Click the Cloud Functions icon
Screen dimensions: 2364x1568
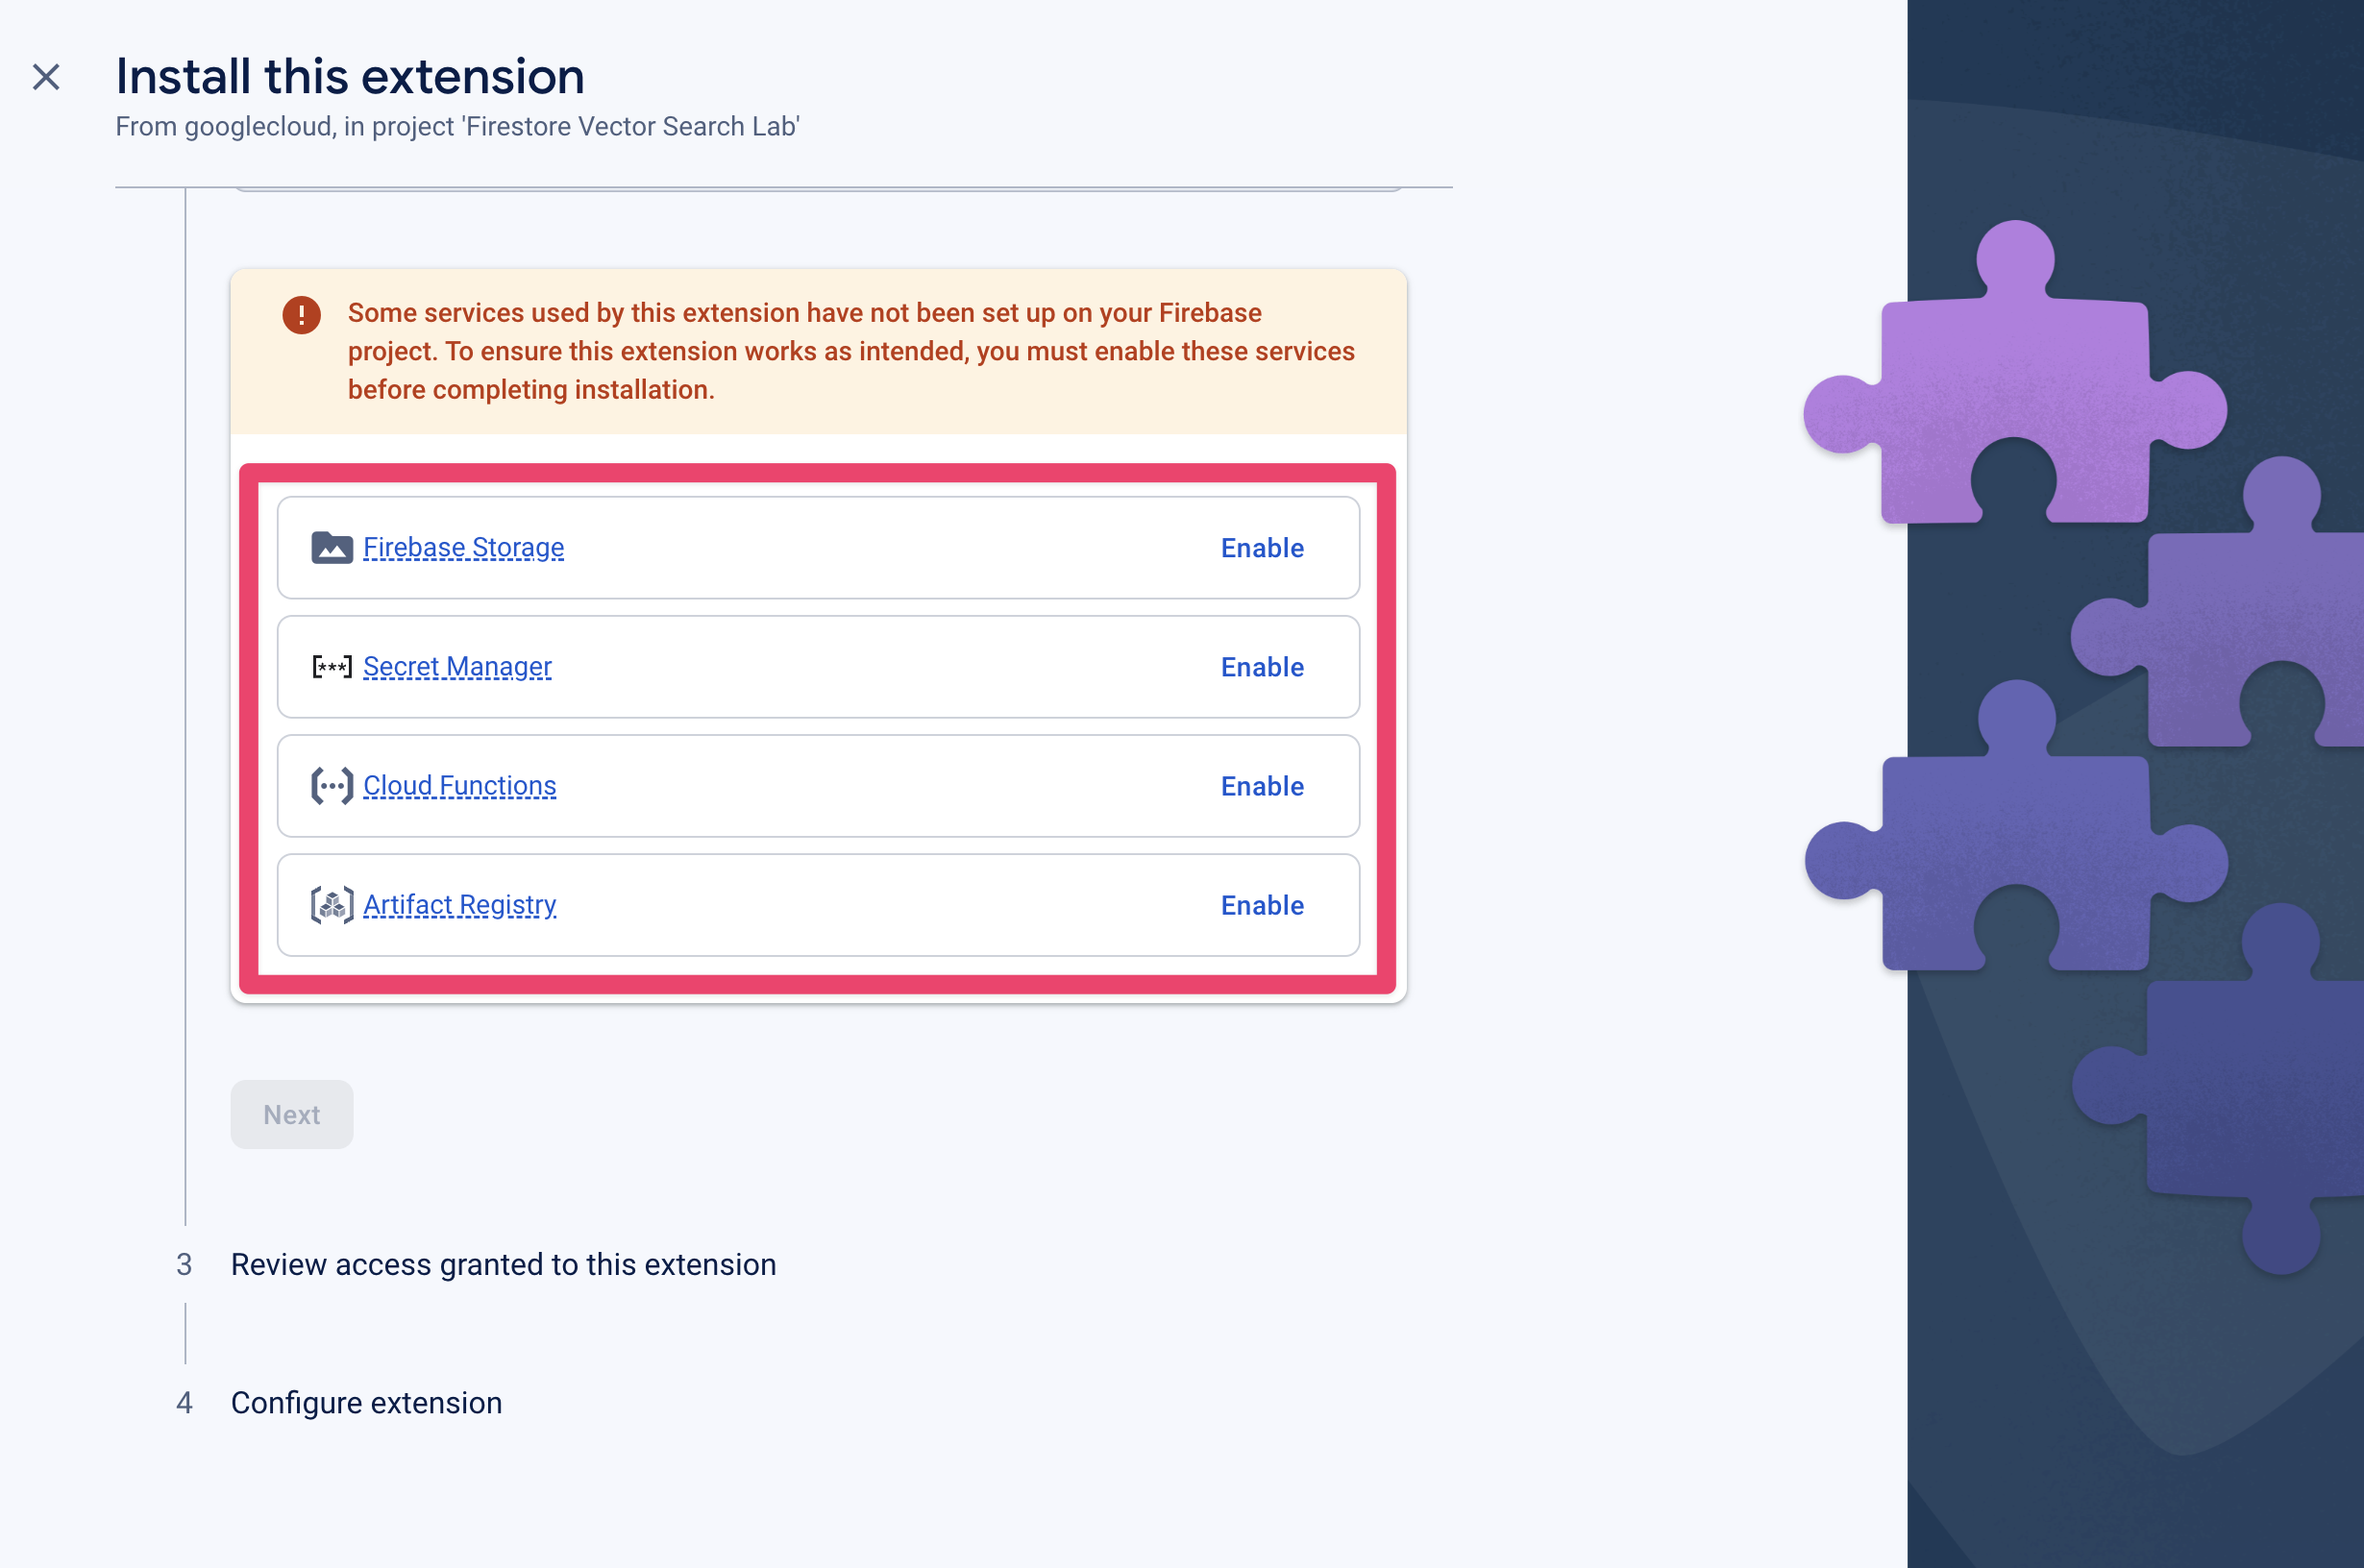[331, 784]
